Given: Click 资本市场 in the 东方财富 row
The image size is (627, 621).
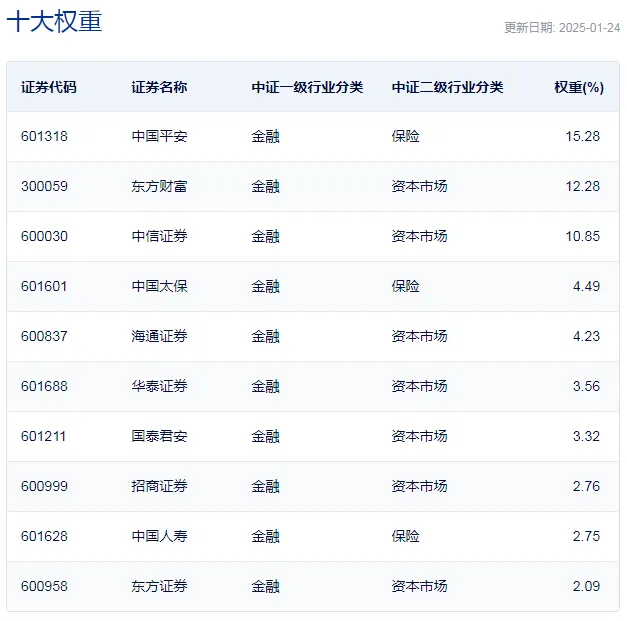Looking at the screenshot, I should pos(419,186).
